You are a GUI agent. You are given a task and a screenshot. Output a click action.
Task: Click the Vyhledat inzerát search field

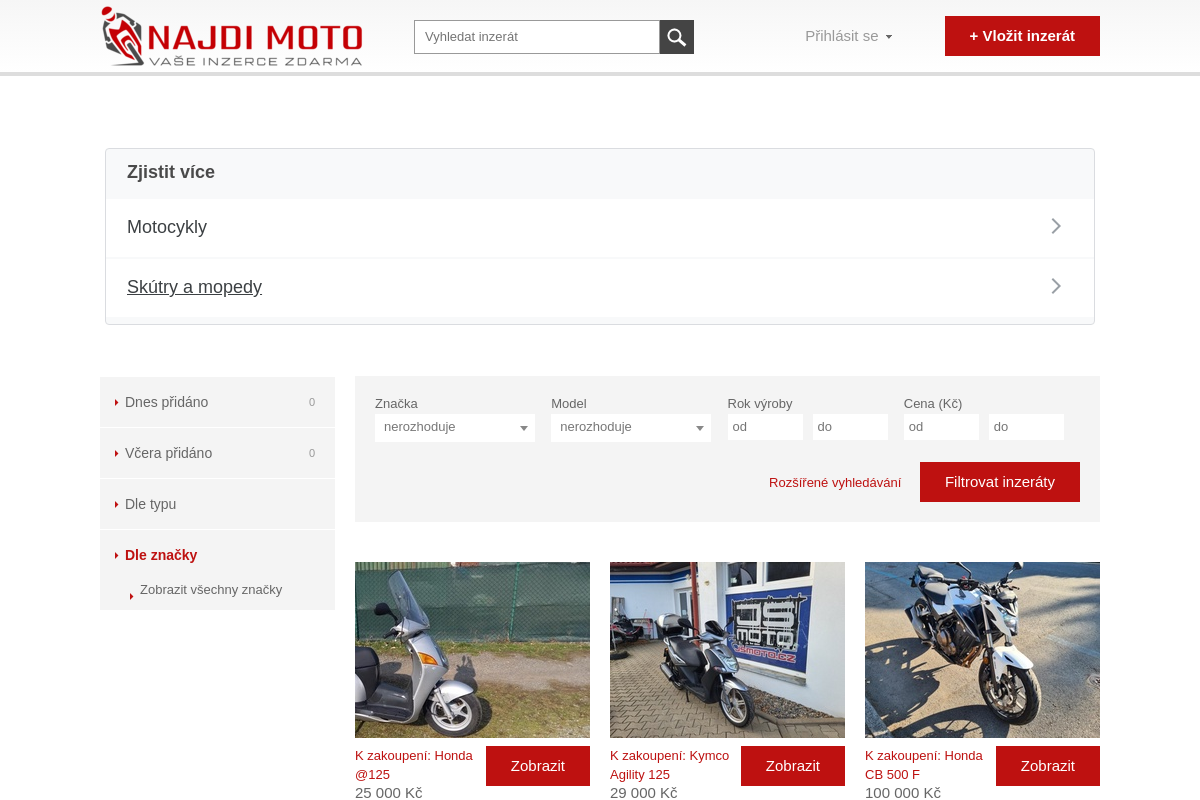tap(536, 37)
